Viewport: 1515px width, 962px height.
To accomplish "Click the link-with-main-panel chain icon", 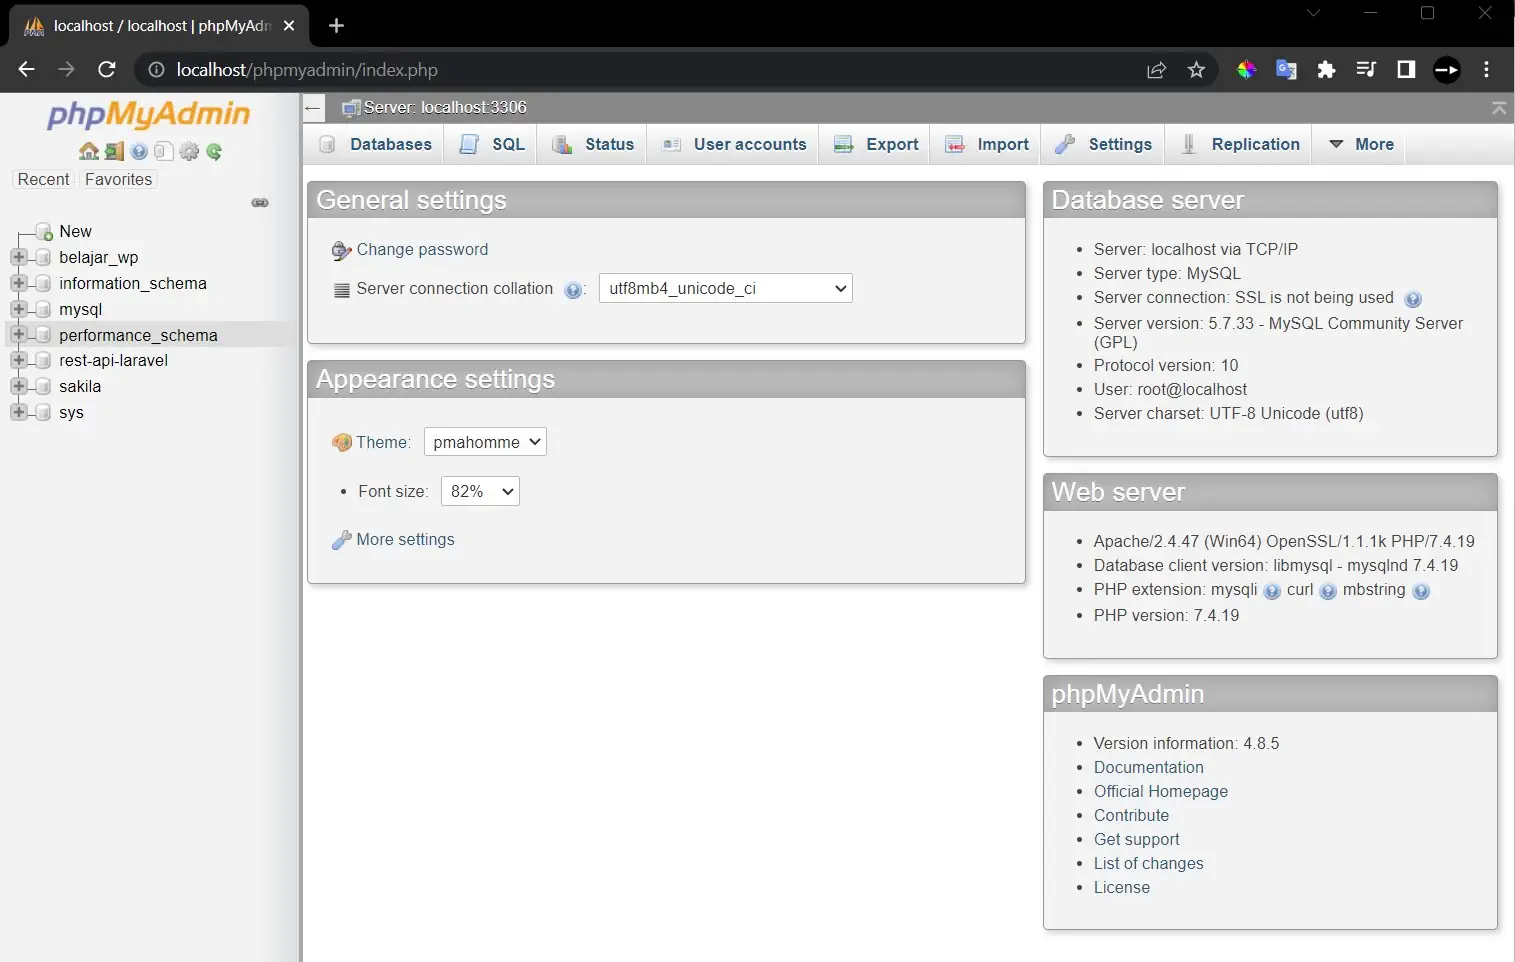I will [260, 202].
